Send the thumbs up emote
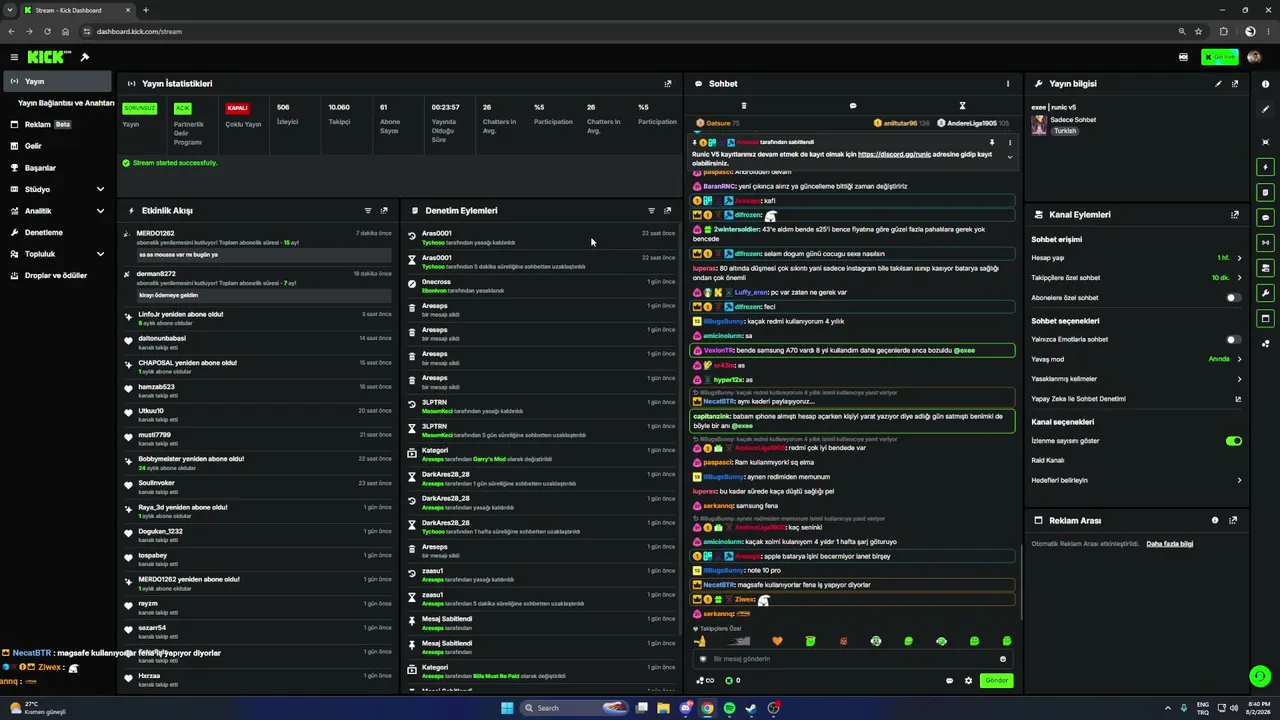 701,641
